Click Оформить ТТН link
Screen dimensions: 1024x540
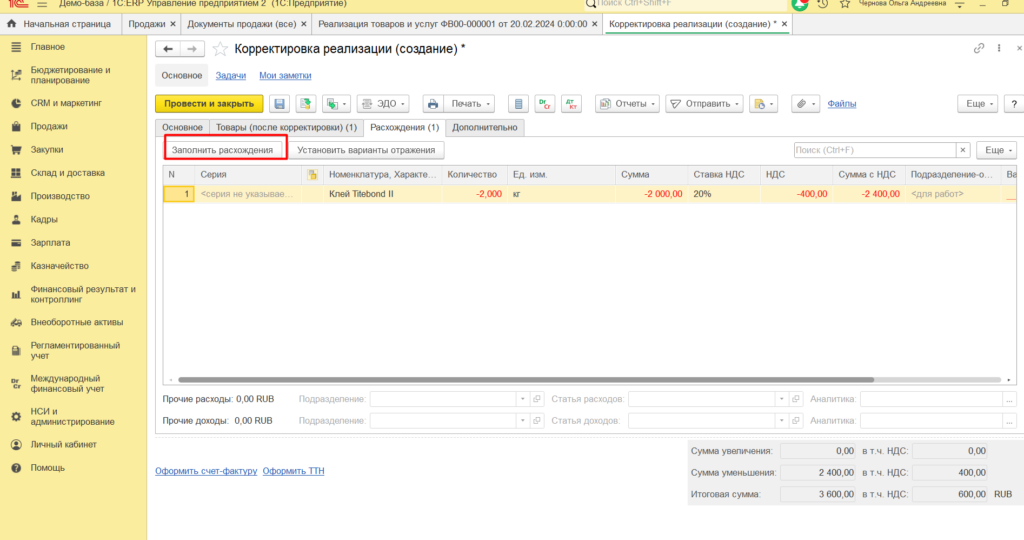point(293,471)
